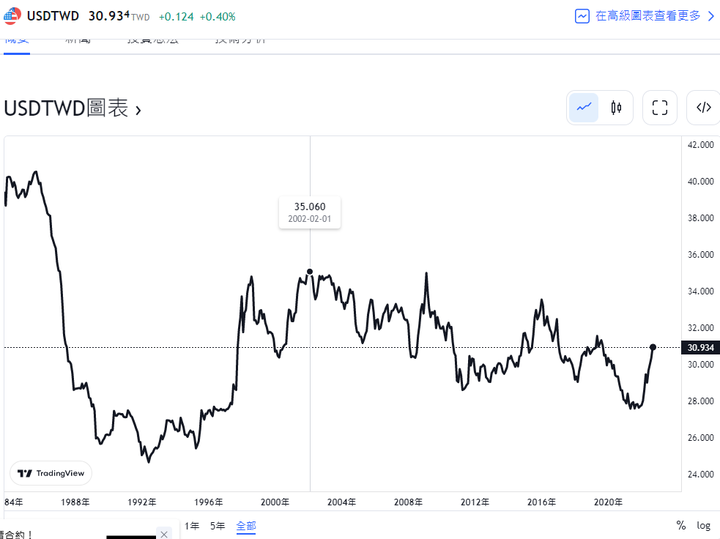720x539 pixels.
Task: Expand the USDTWD圖表 chevron
Action: [x=138, y=110]
